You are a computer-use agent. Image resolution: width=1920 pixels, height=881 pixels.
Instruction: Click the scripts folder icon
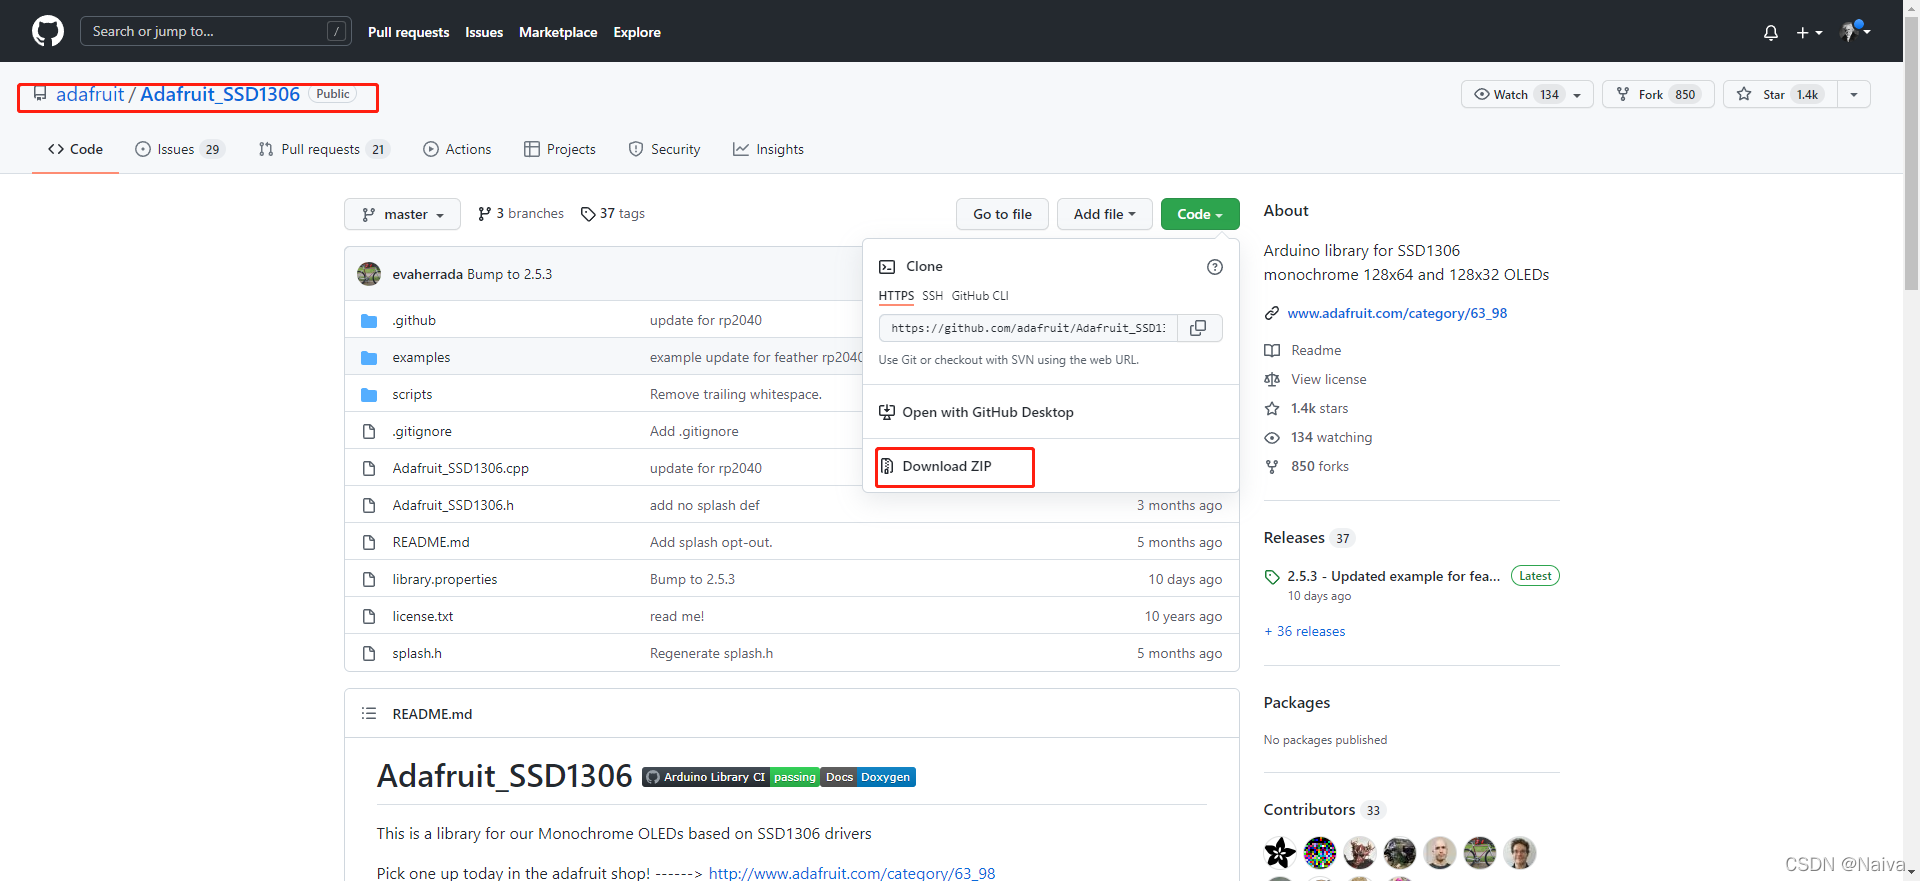click(369, 395)
